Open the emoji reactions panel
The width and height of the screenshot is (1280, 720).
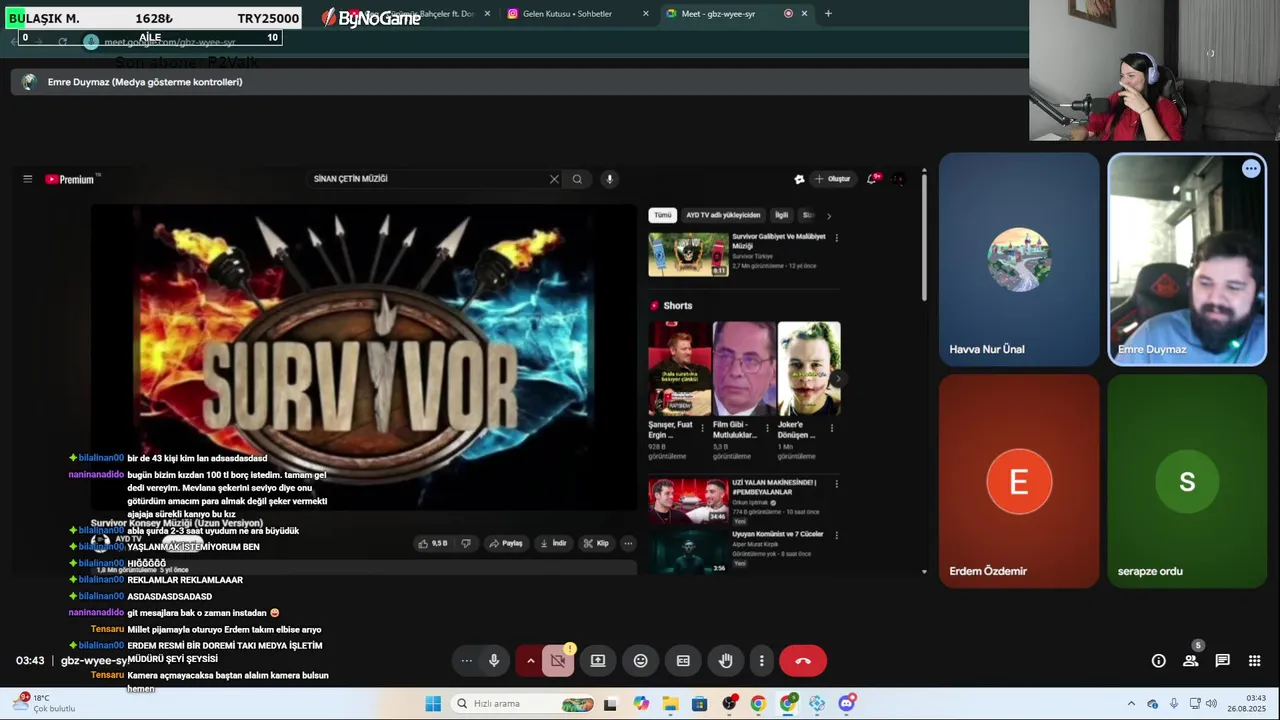[x=641, y=661]
